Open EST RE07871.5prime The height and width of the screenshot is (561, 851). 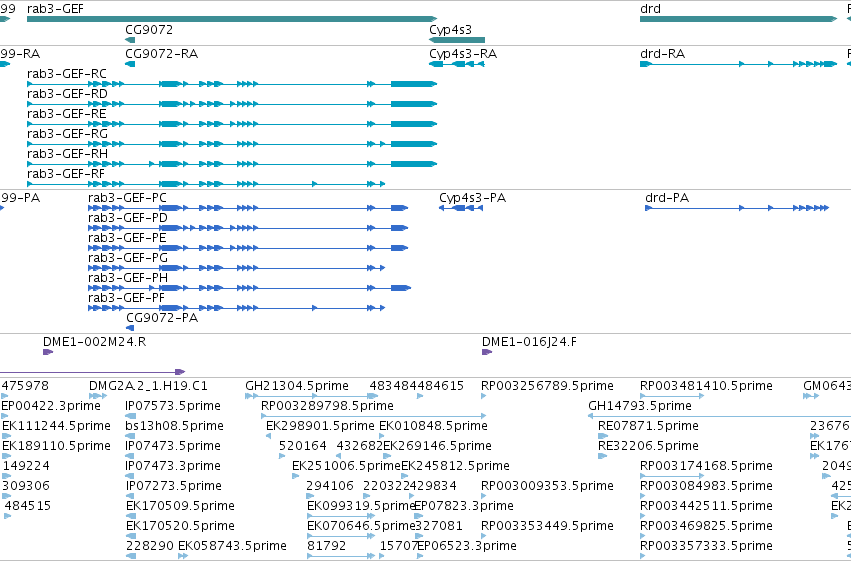coord(648,426)
